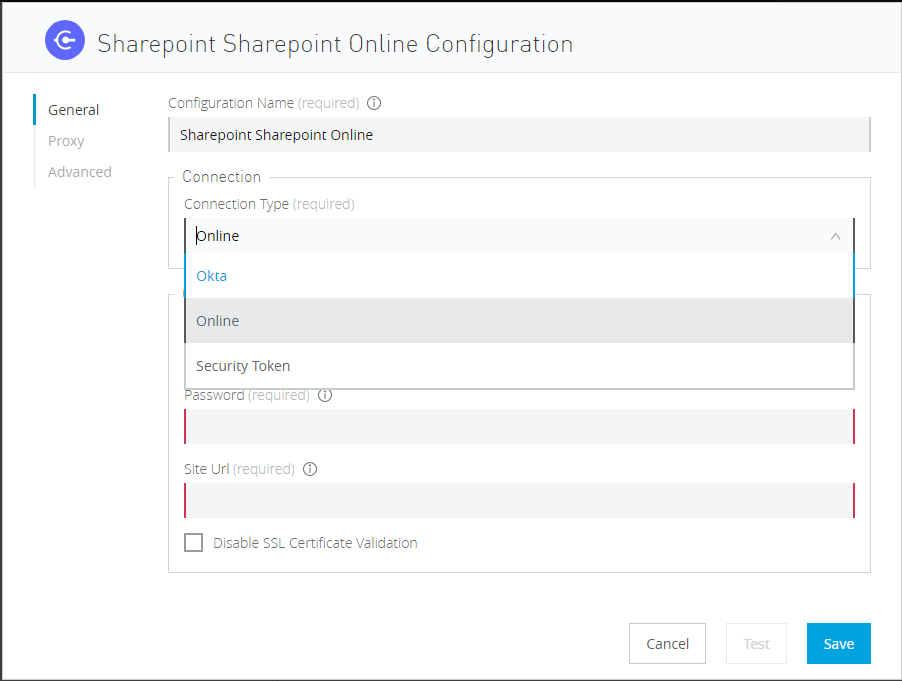The width and height of the screenshot is (902, 681).
Task: Open the Advanced settings tab
Action: pyautogui.click(x=79, y=171)
